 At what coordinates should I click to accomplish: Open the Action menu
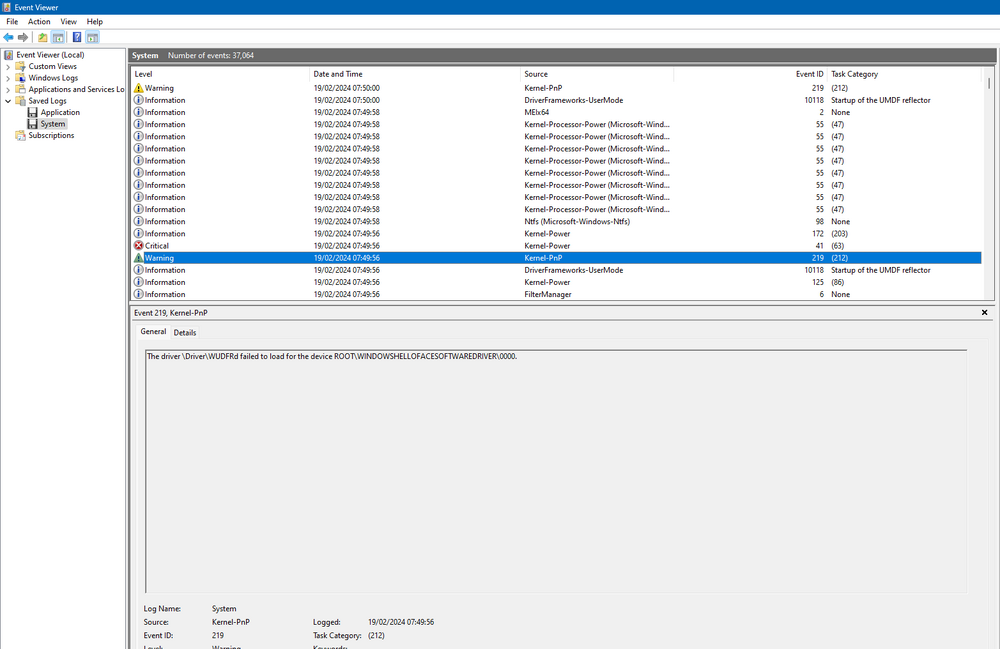click(39, 22)
